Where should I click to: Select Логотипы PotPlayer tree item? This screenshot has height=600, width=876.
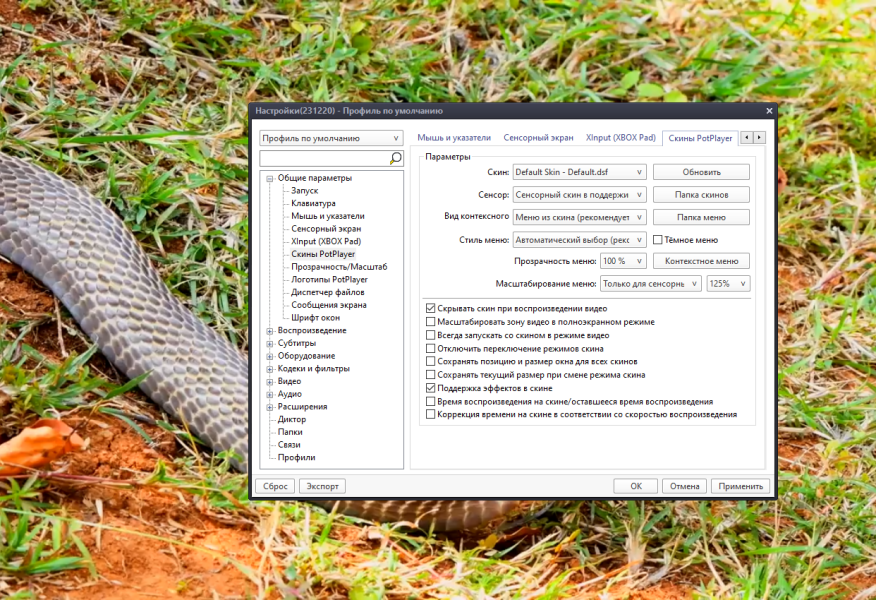(329, 279)
